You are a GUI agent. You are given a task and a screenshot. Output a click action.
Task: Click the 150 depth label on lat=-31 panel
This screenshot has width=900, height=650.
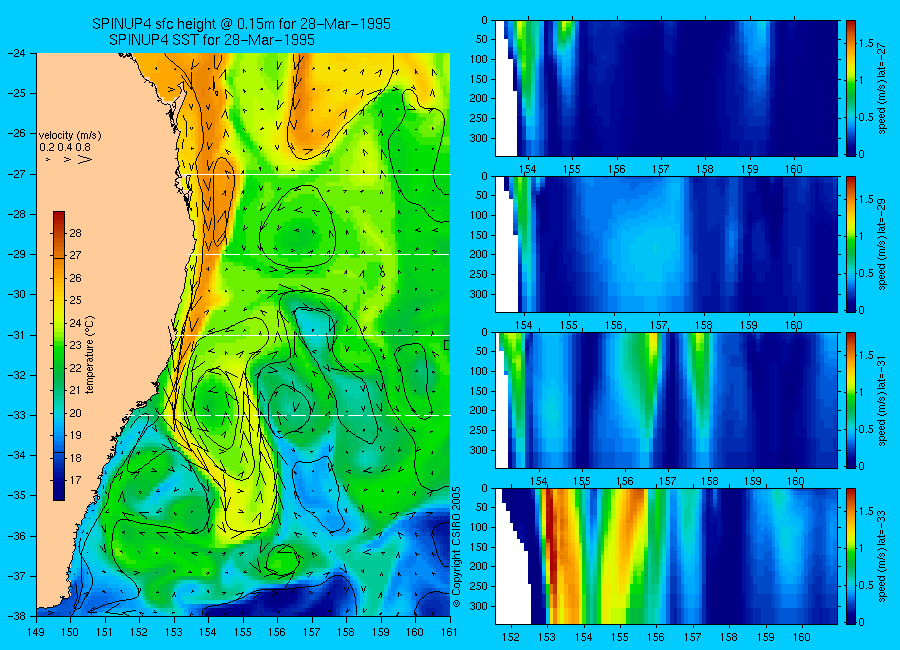point(478,391)
